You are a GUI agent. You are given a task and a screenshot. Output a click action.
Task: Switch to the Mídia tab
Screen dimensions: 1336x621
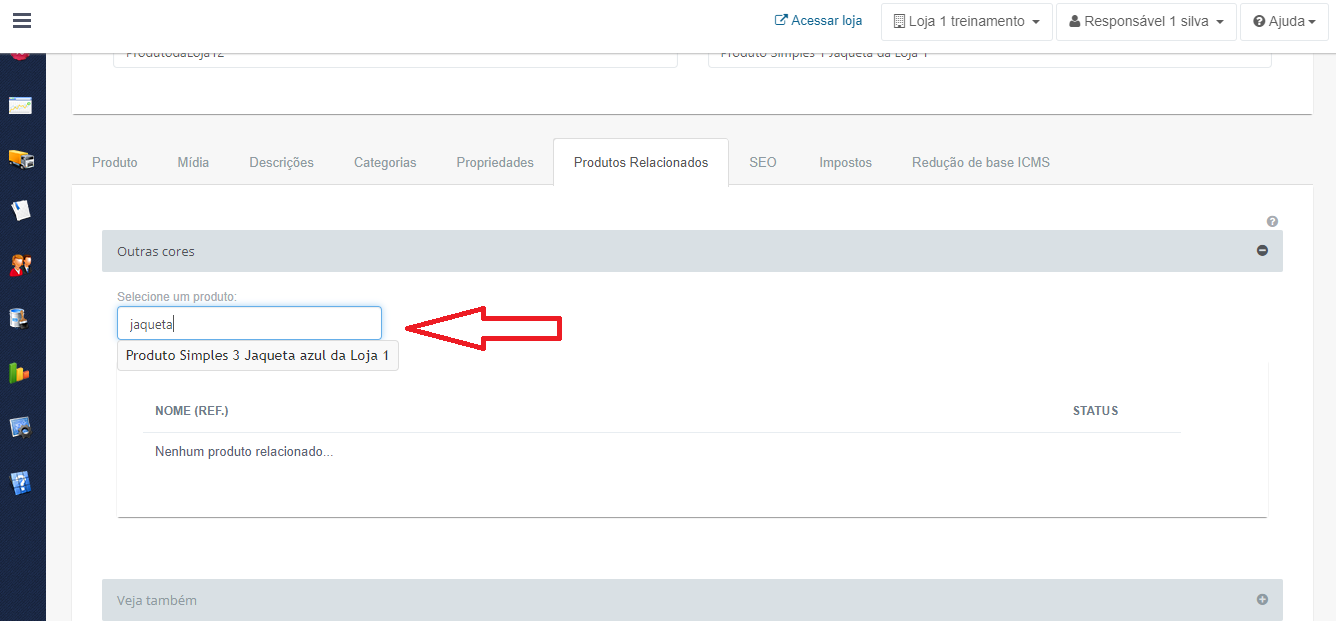pyautogui.click(x=193, y=162)
